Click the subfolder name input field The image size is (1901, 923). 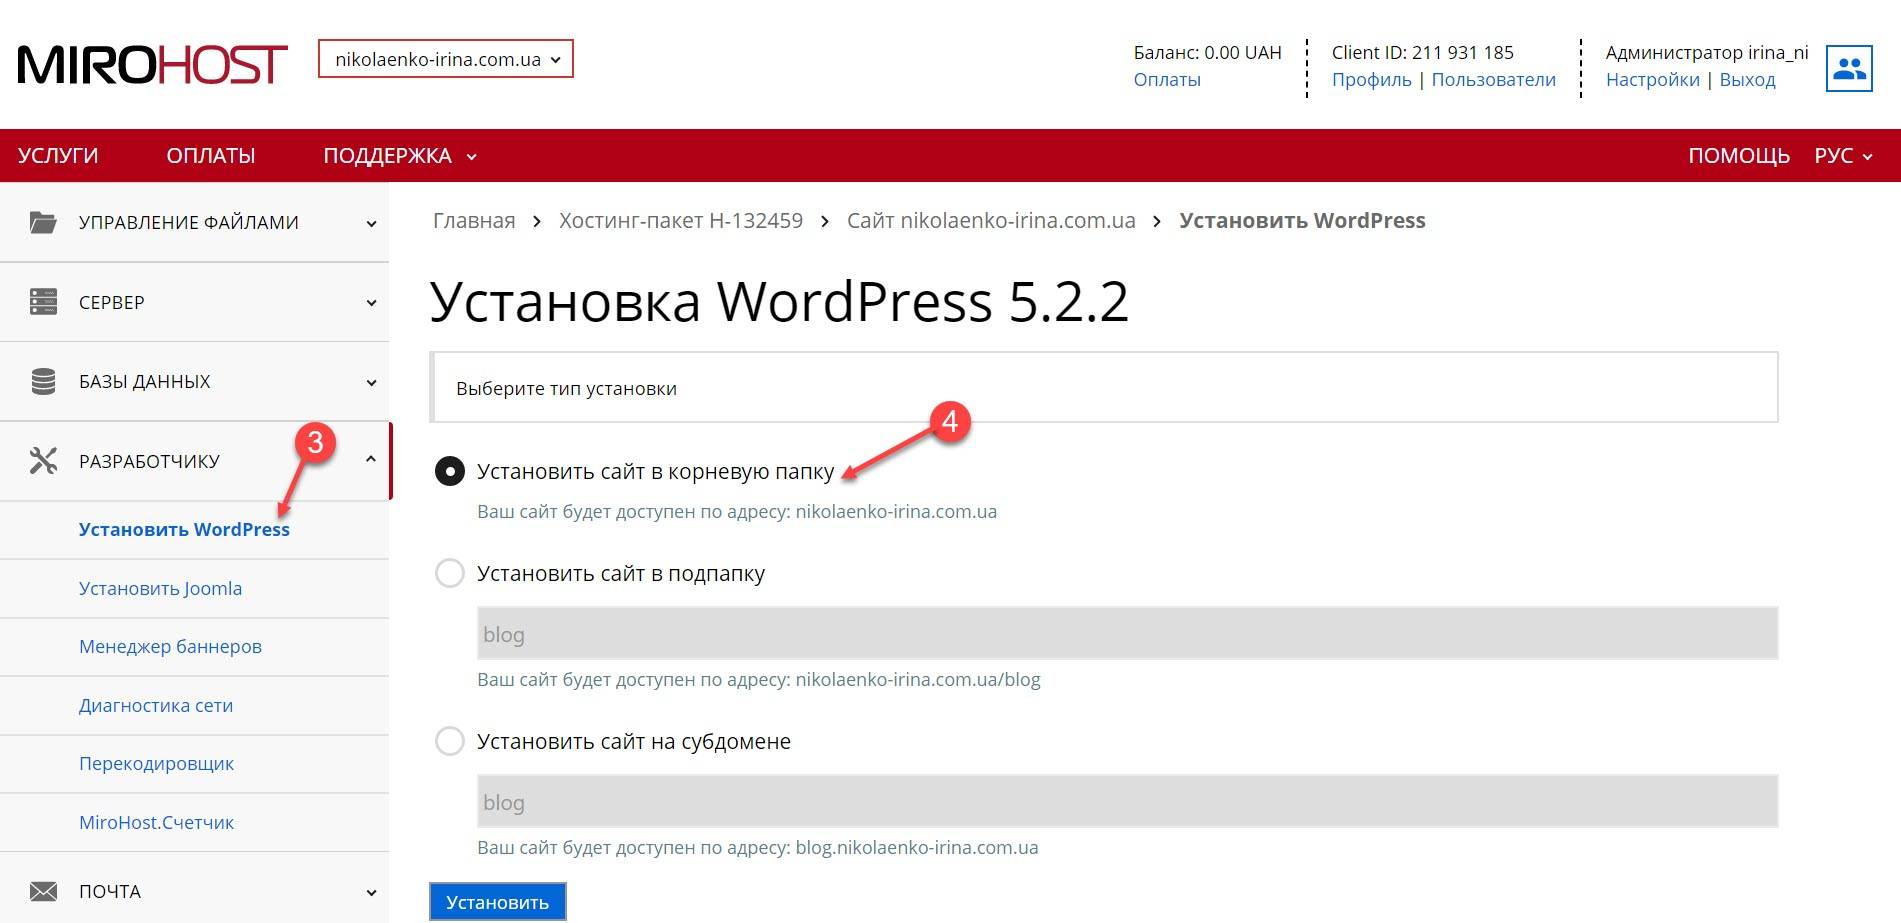1127,633
